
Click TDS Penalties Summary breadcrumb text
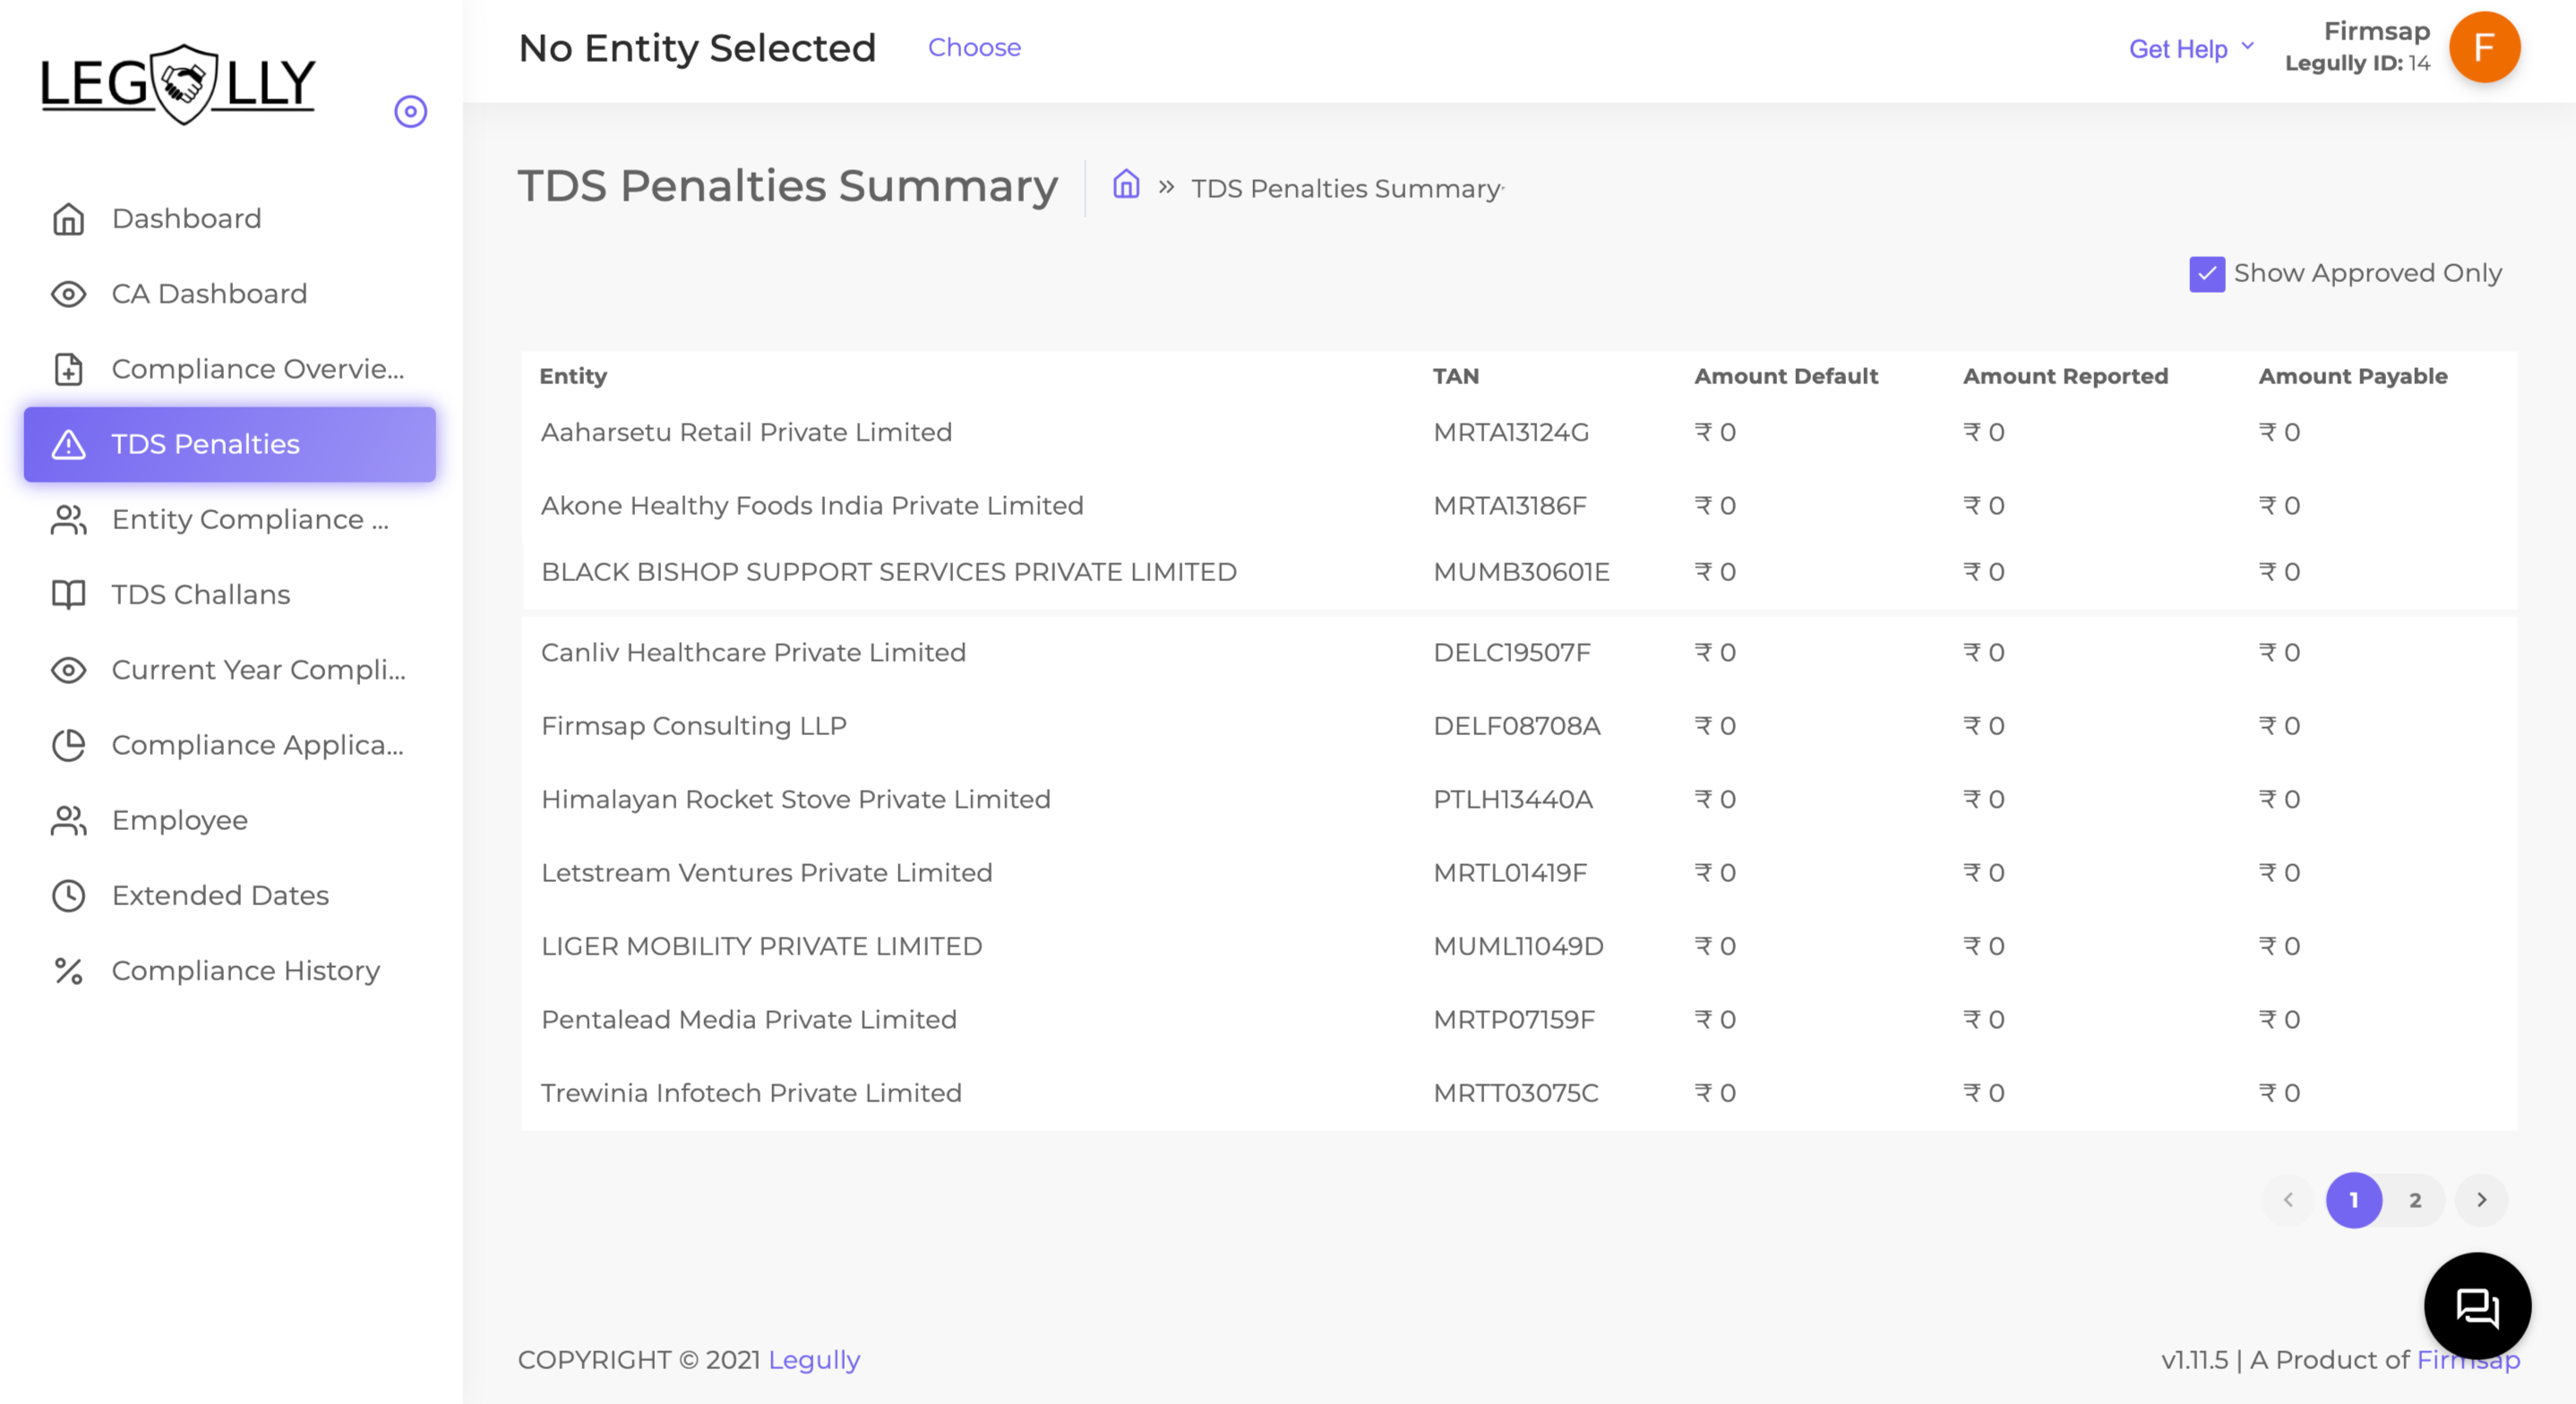(1346, 188)
